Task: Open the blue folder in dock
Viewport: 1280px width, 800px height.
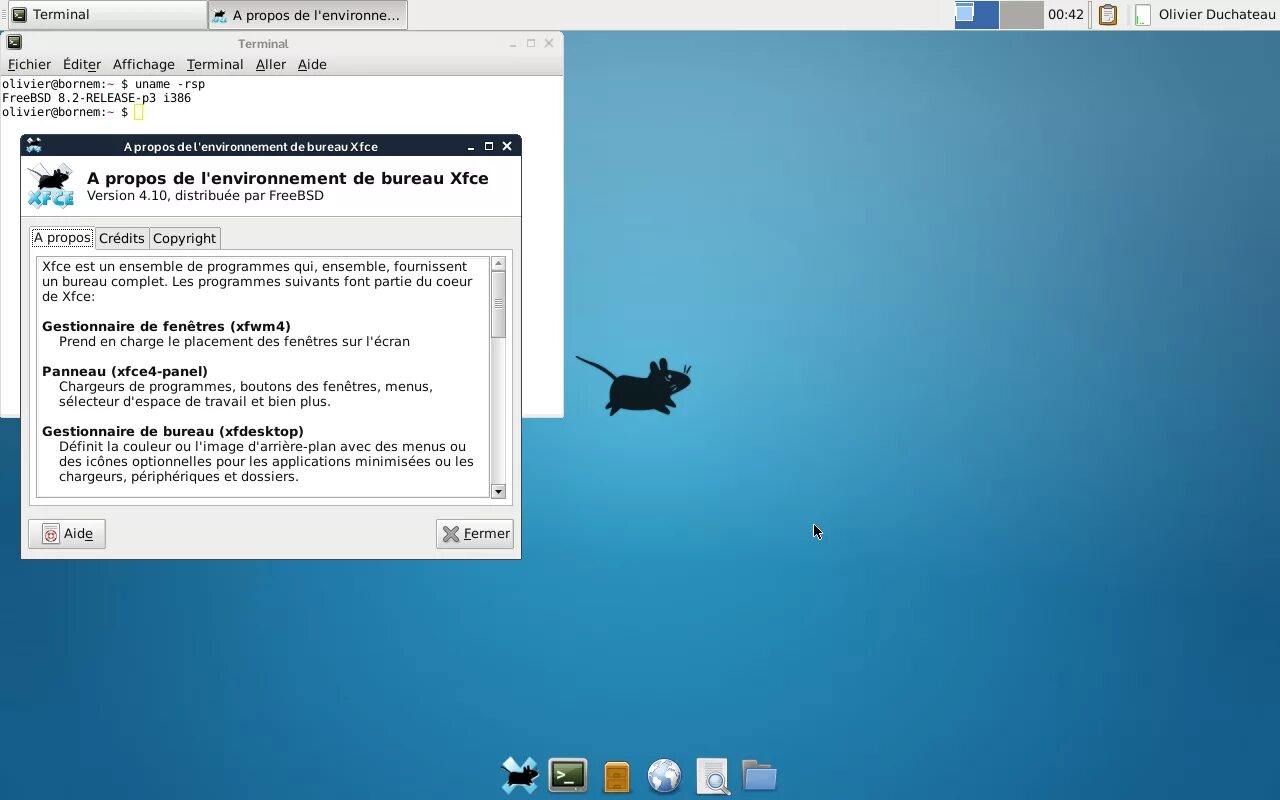Action: (x=760, y=775)
